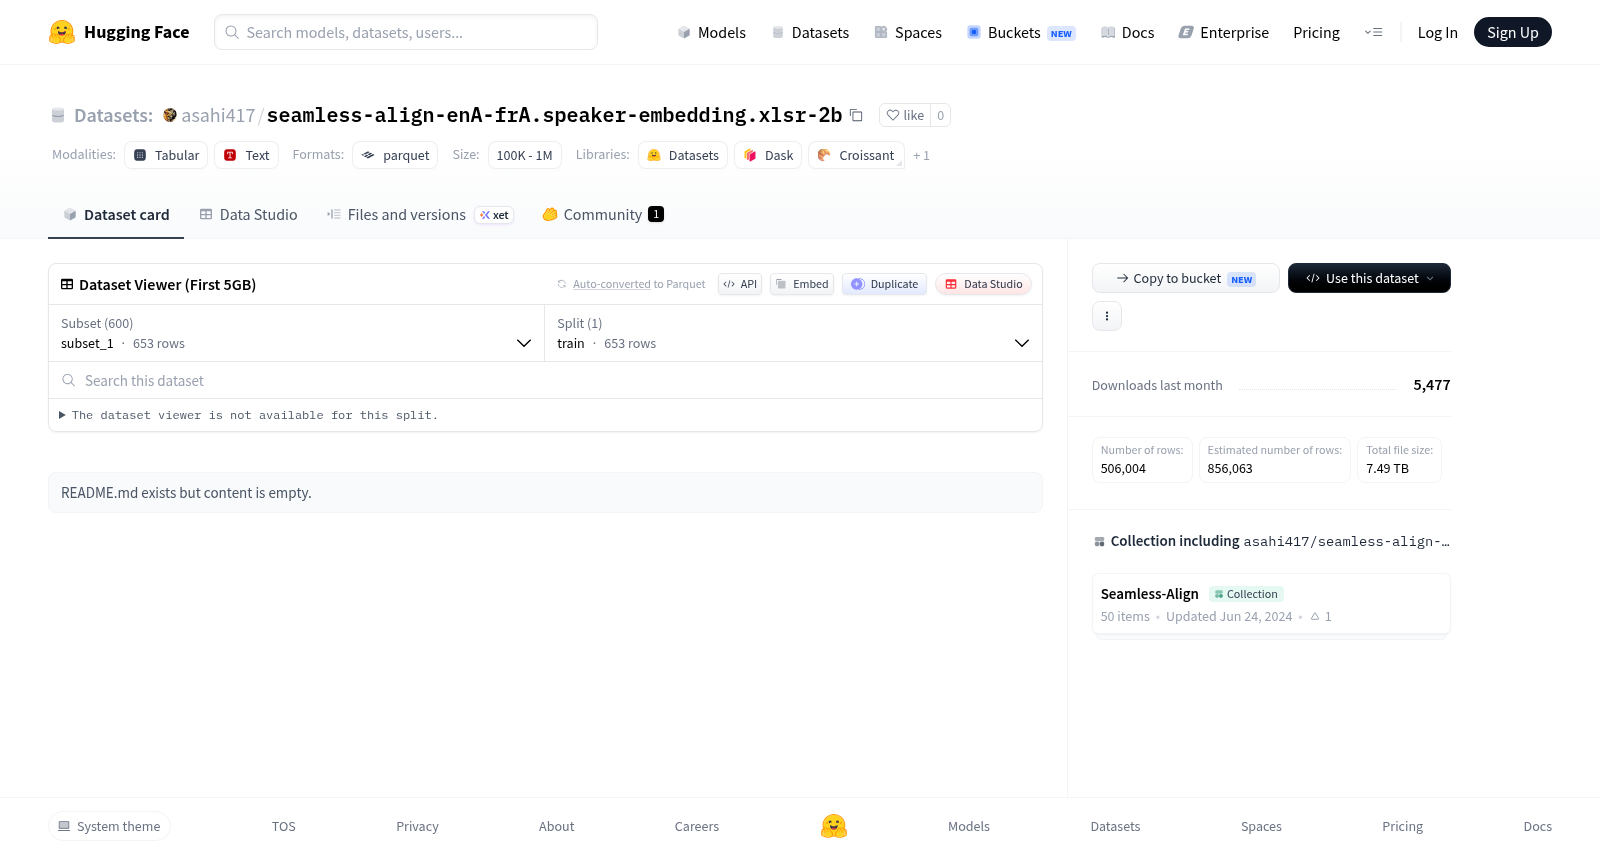Open the footer Pricing link
Screen dimensions: 1600x861
tap(1402, 826)
